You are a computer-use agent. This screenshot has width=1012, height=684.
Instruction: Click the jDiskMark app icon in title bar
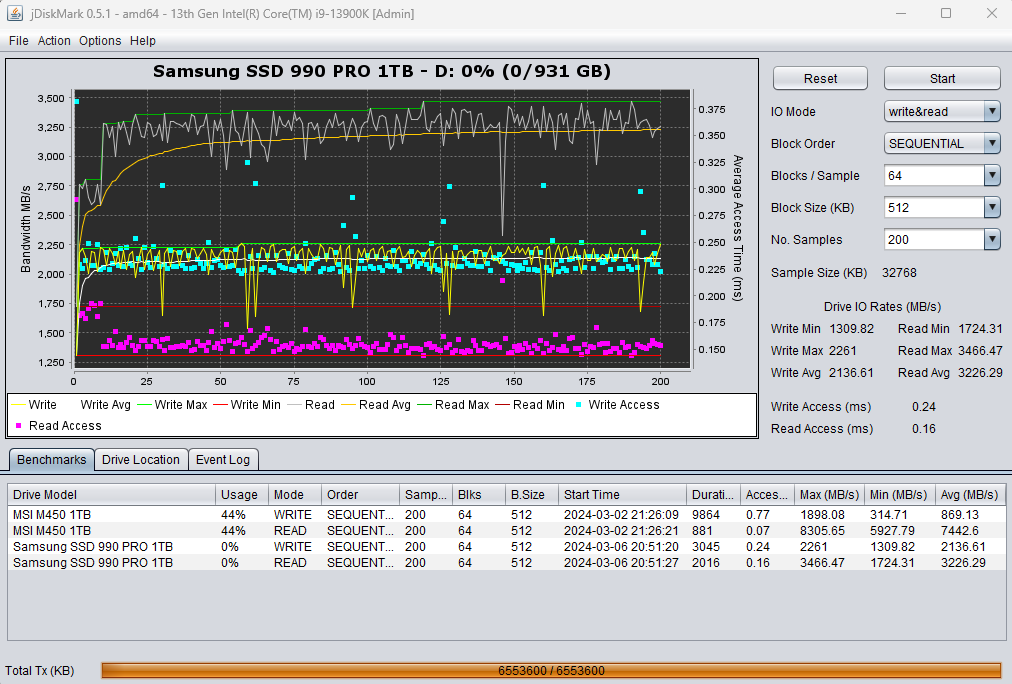pos(17,14)
